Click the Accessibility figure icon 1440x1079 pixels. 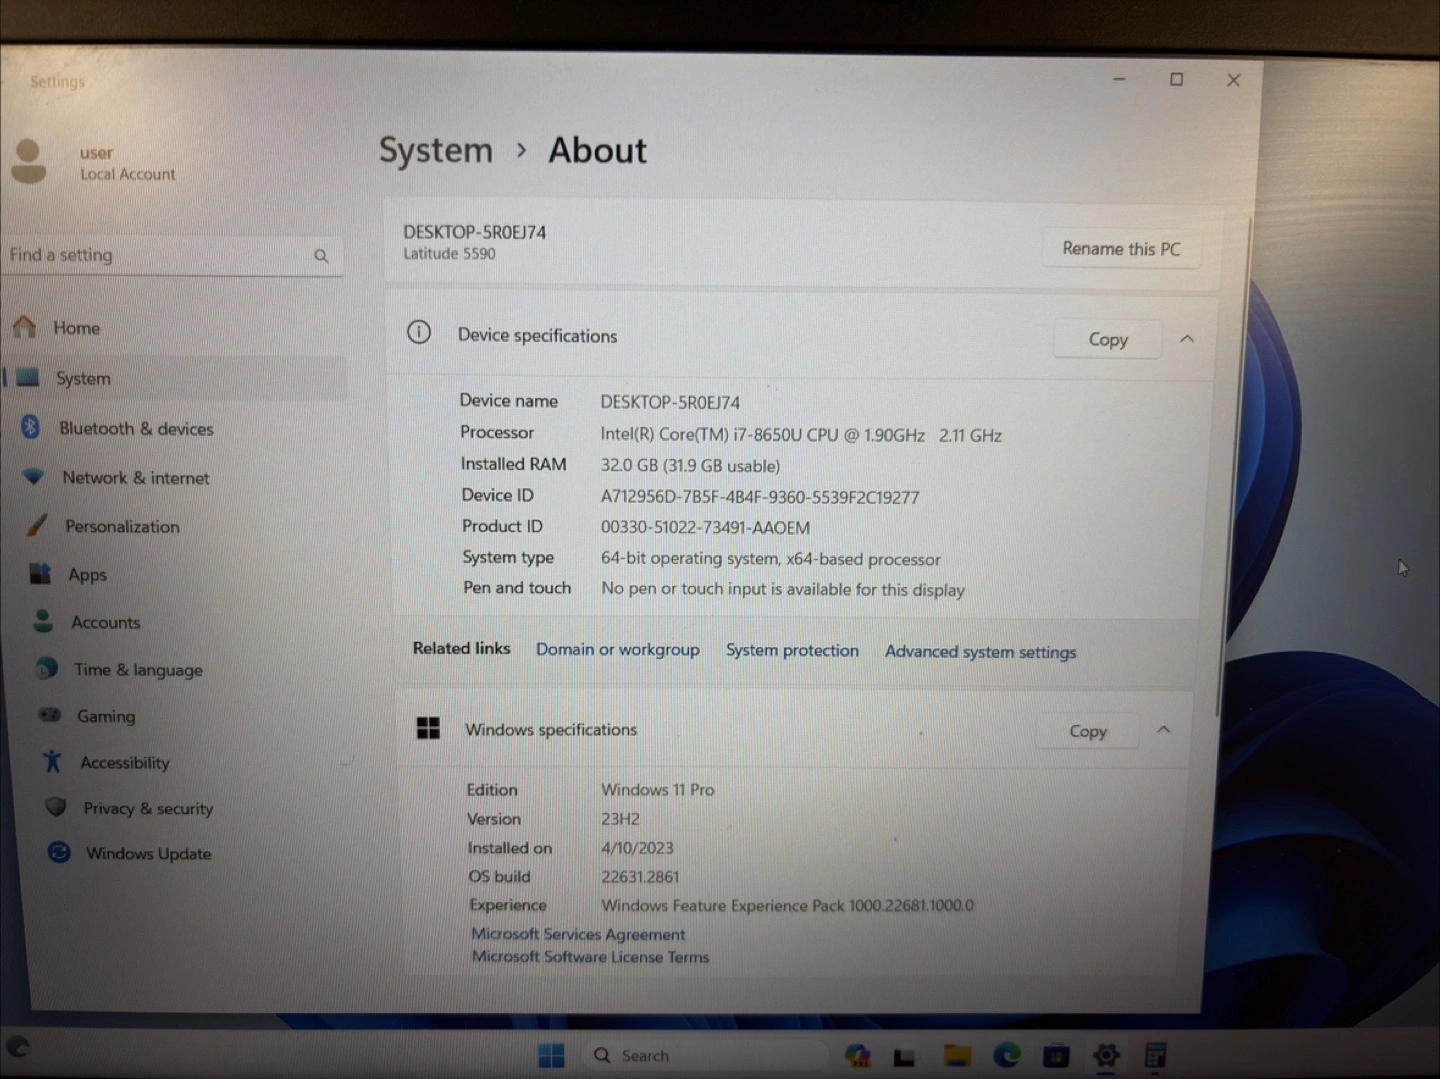[52, 761]
